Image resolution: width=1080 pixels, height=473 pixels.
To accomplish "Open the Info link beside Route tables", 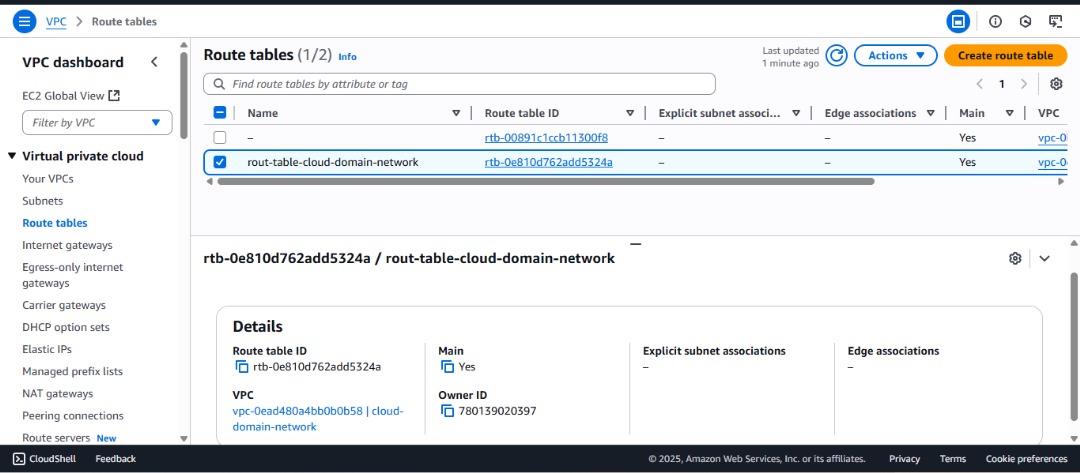I will (x=347, y=56).
